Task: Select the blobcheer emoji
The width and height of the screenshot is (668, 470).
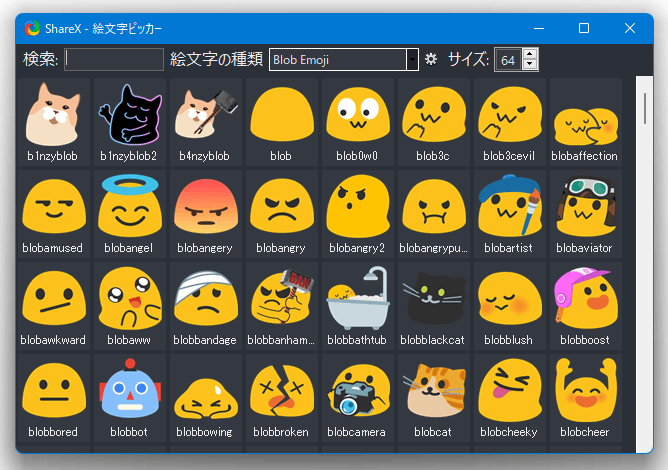Action: (x=586, y=398)
